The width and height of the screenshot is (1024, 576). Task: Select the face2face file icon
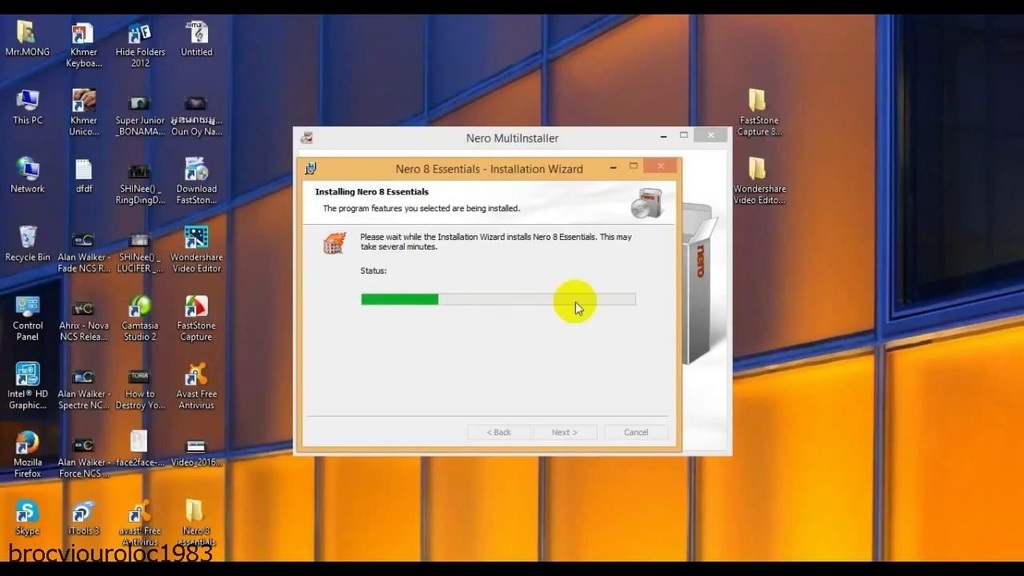(140, 448)
